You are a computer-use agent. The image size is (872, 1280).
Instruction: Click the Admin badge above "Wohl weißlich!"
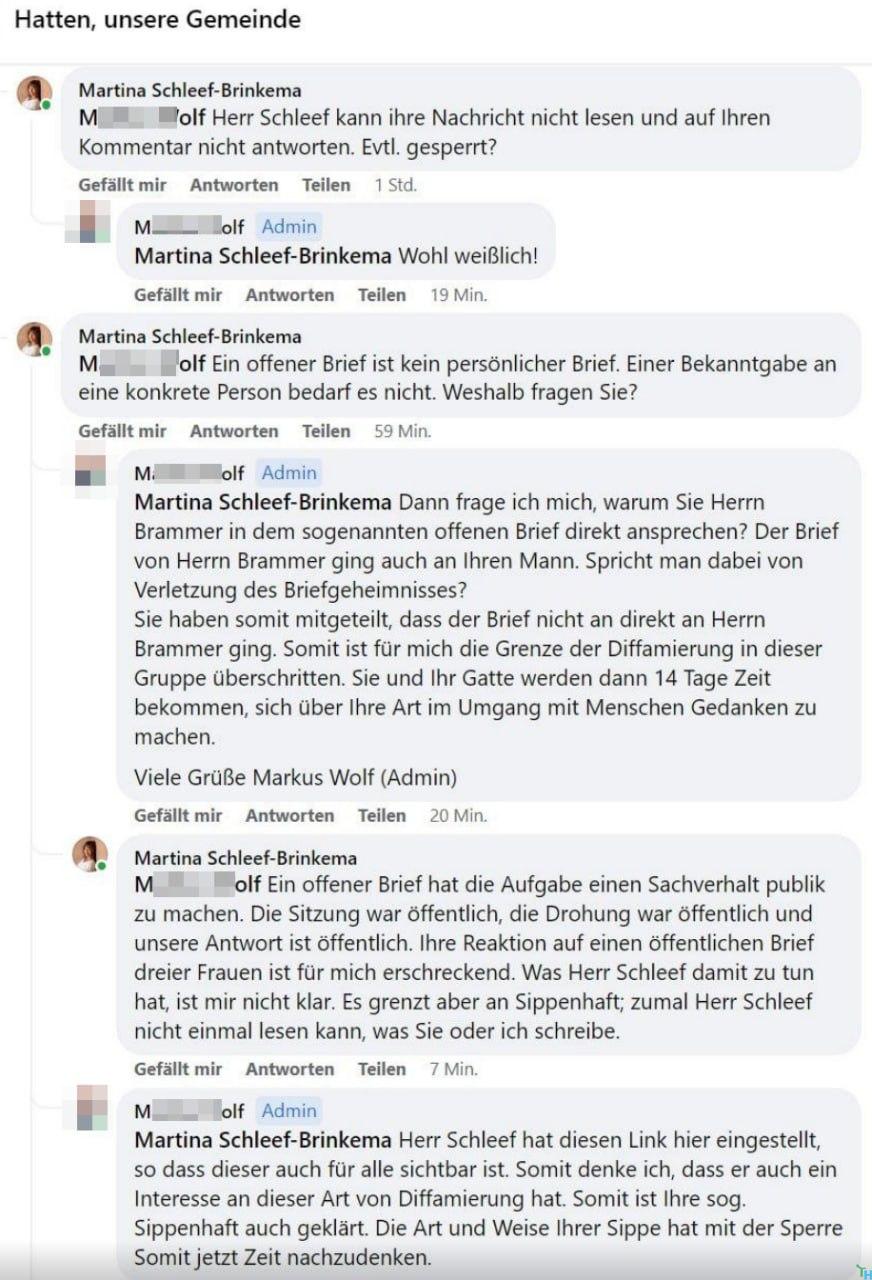289,227
